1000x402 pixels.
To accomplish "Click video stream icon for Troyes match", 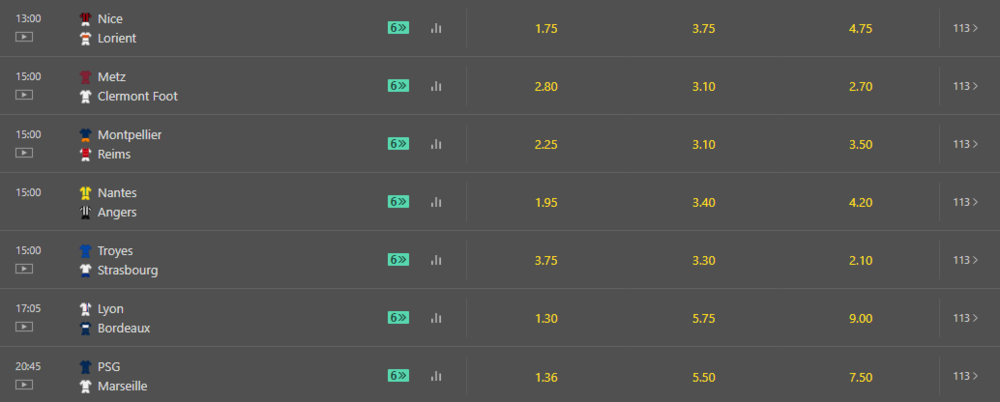I will [x=24, y=269].
